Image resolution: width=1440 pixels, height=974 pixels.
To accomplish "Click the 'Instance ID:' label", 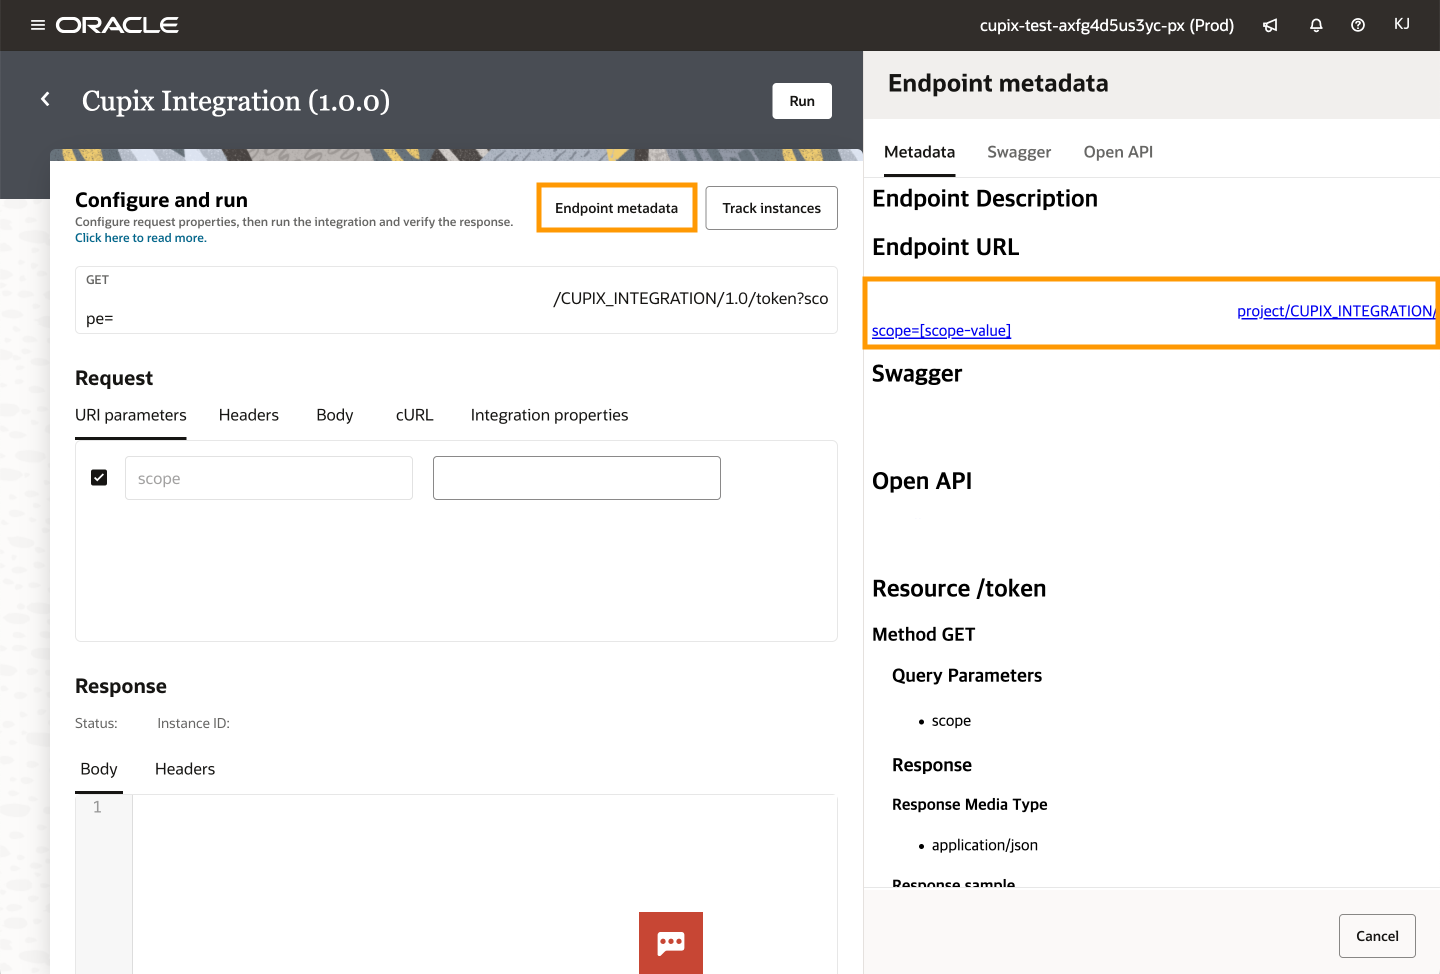I will (193, 723).
